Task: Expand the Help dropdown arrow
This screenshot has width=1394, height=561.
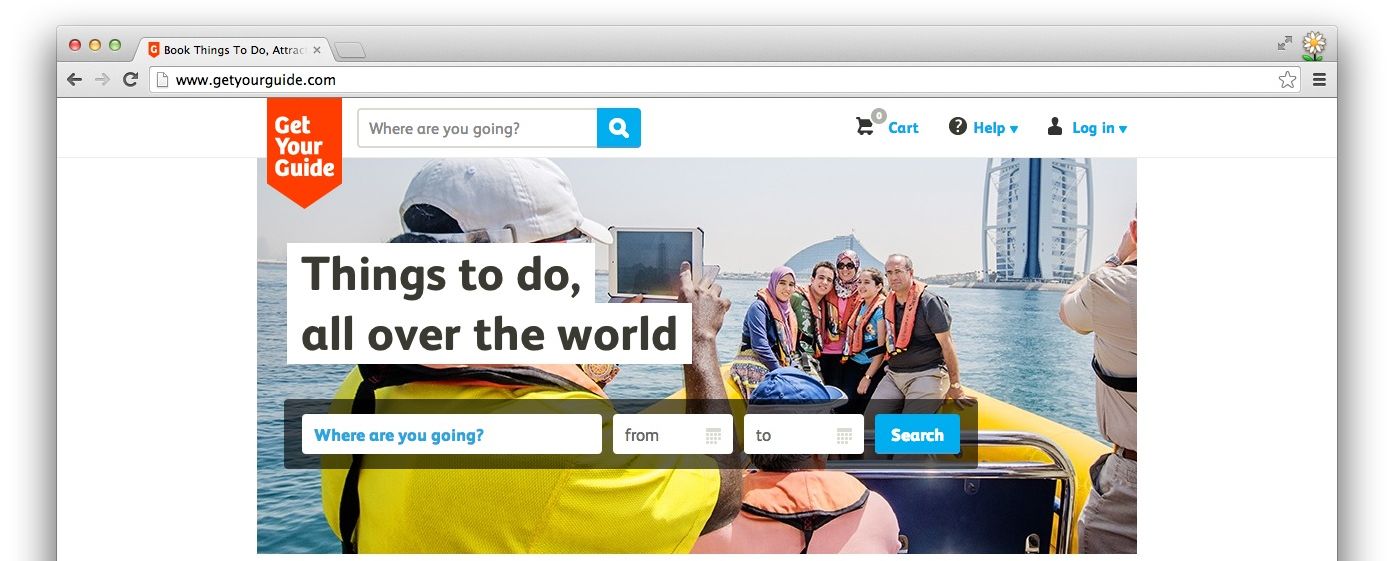Action: (1014, 129)
